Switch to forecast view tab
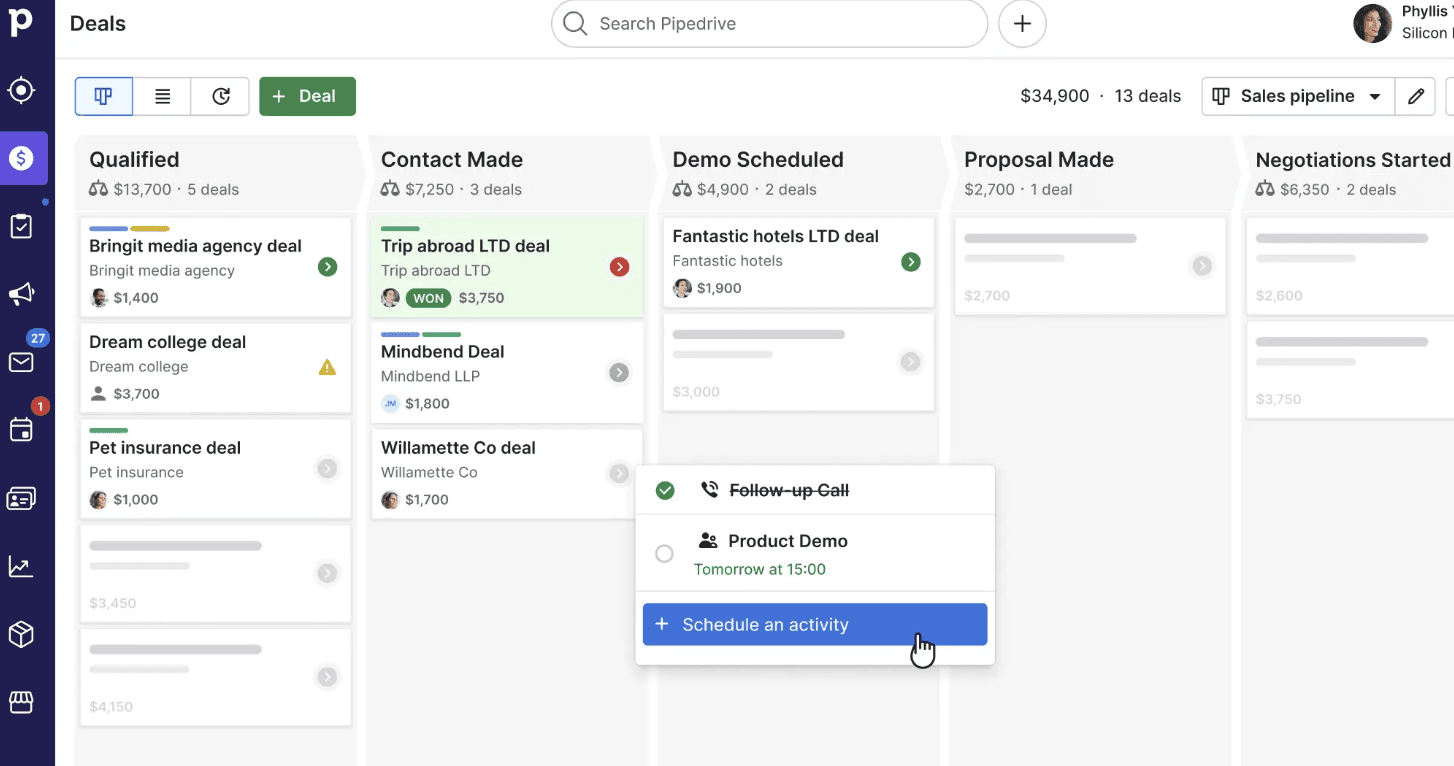The image size is (1454, 766). pyautogui.click(x=220, y=96)
